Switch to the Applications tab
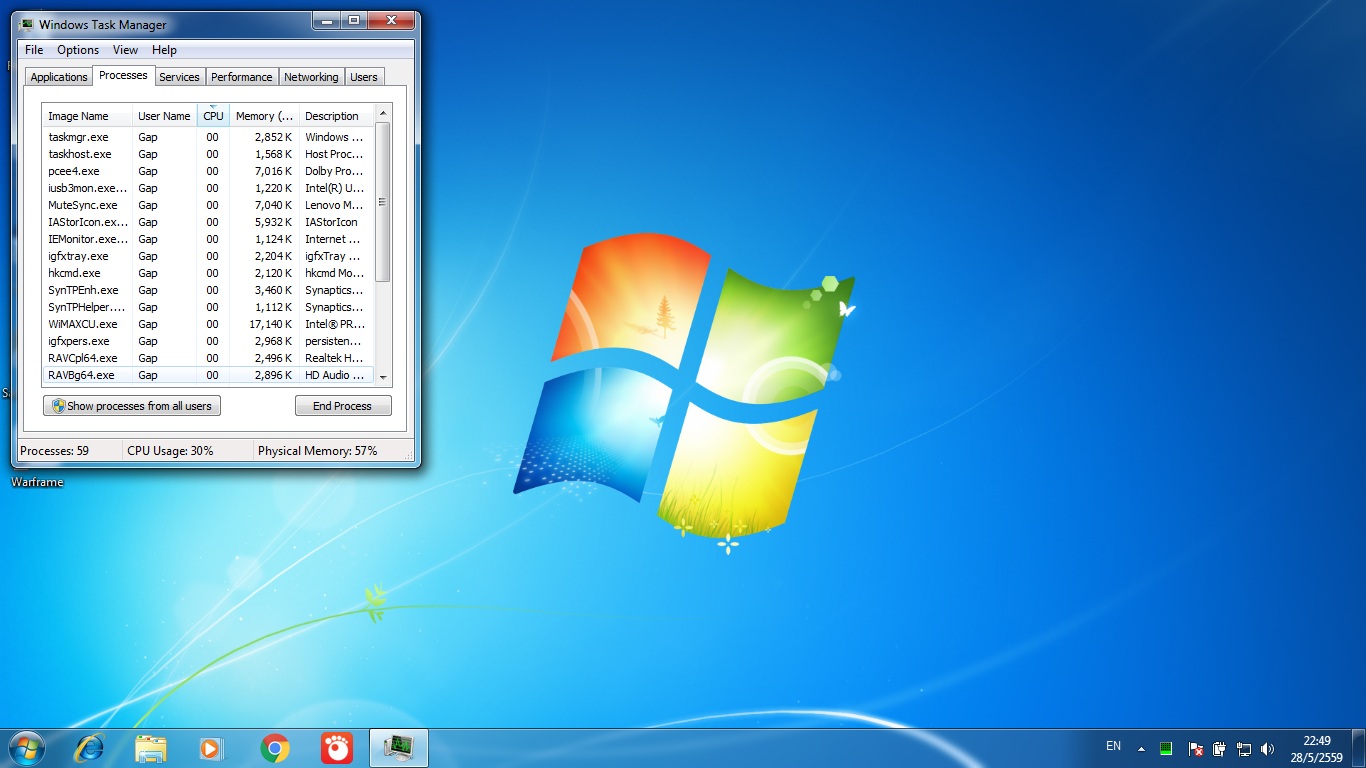 [59, 77]
